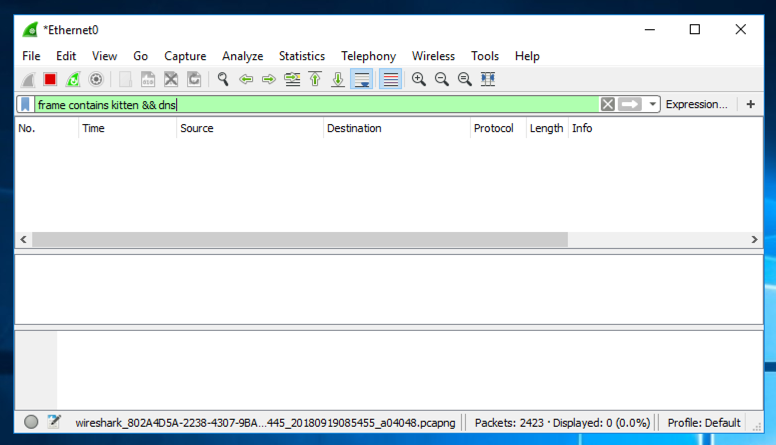The image size is (776, 445).
Task: Jump to the first packet
Action: point(315,79)
